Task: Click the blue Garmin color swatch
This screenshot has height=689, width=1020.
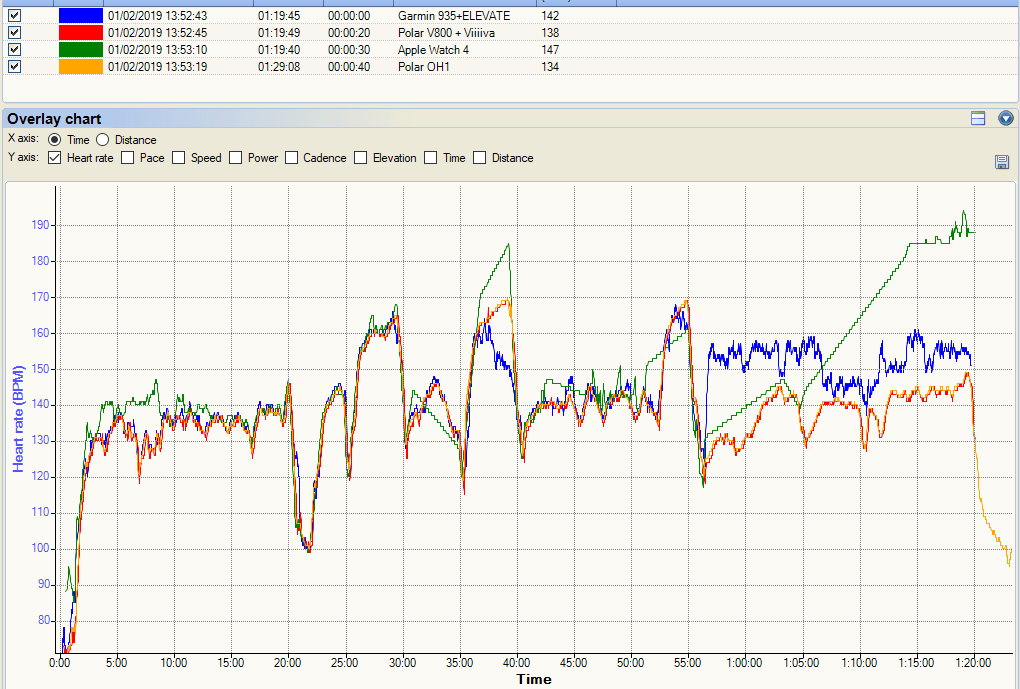Action: click(81, 16)
